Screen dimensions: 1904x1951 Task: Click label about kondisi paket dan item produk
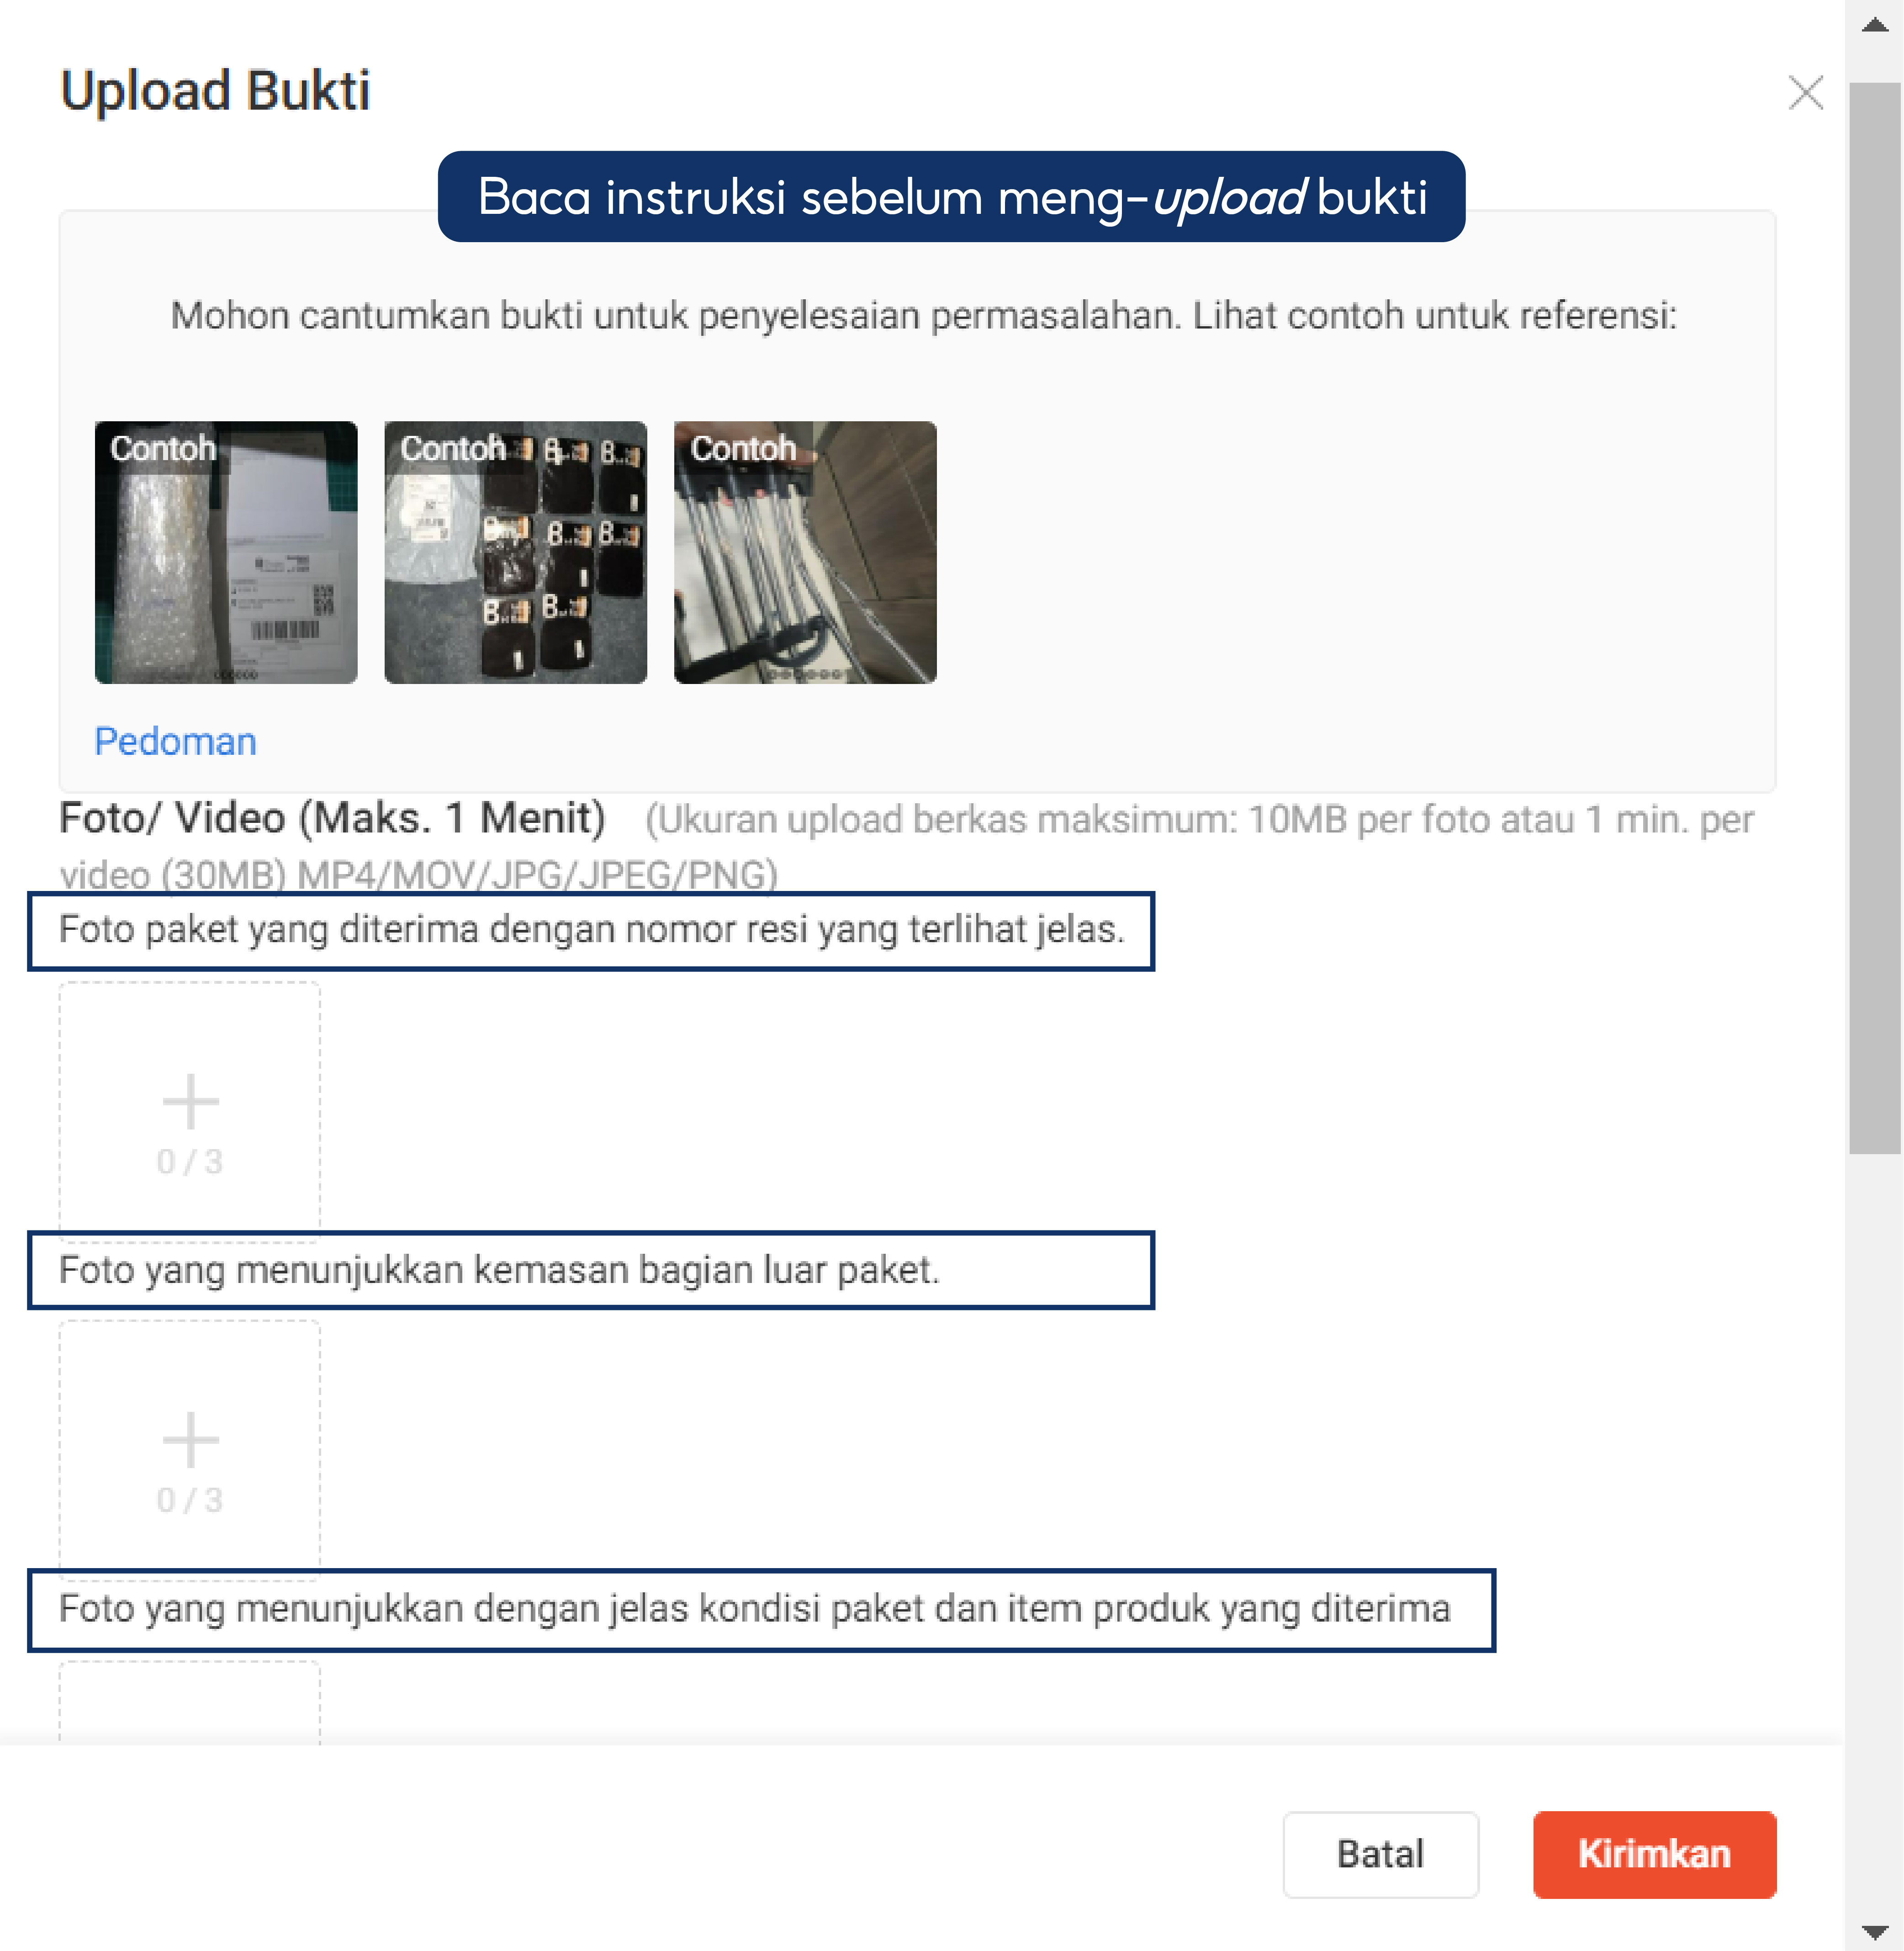(x=754, y=1609)
